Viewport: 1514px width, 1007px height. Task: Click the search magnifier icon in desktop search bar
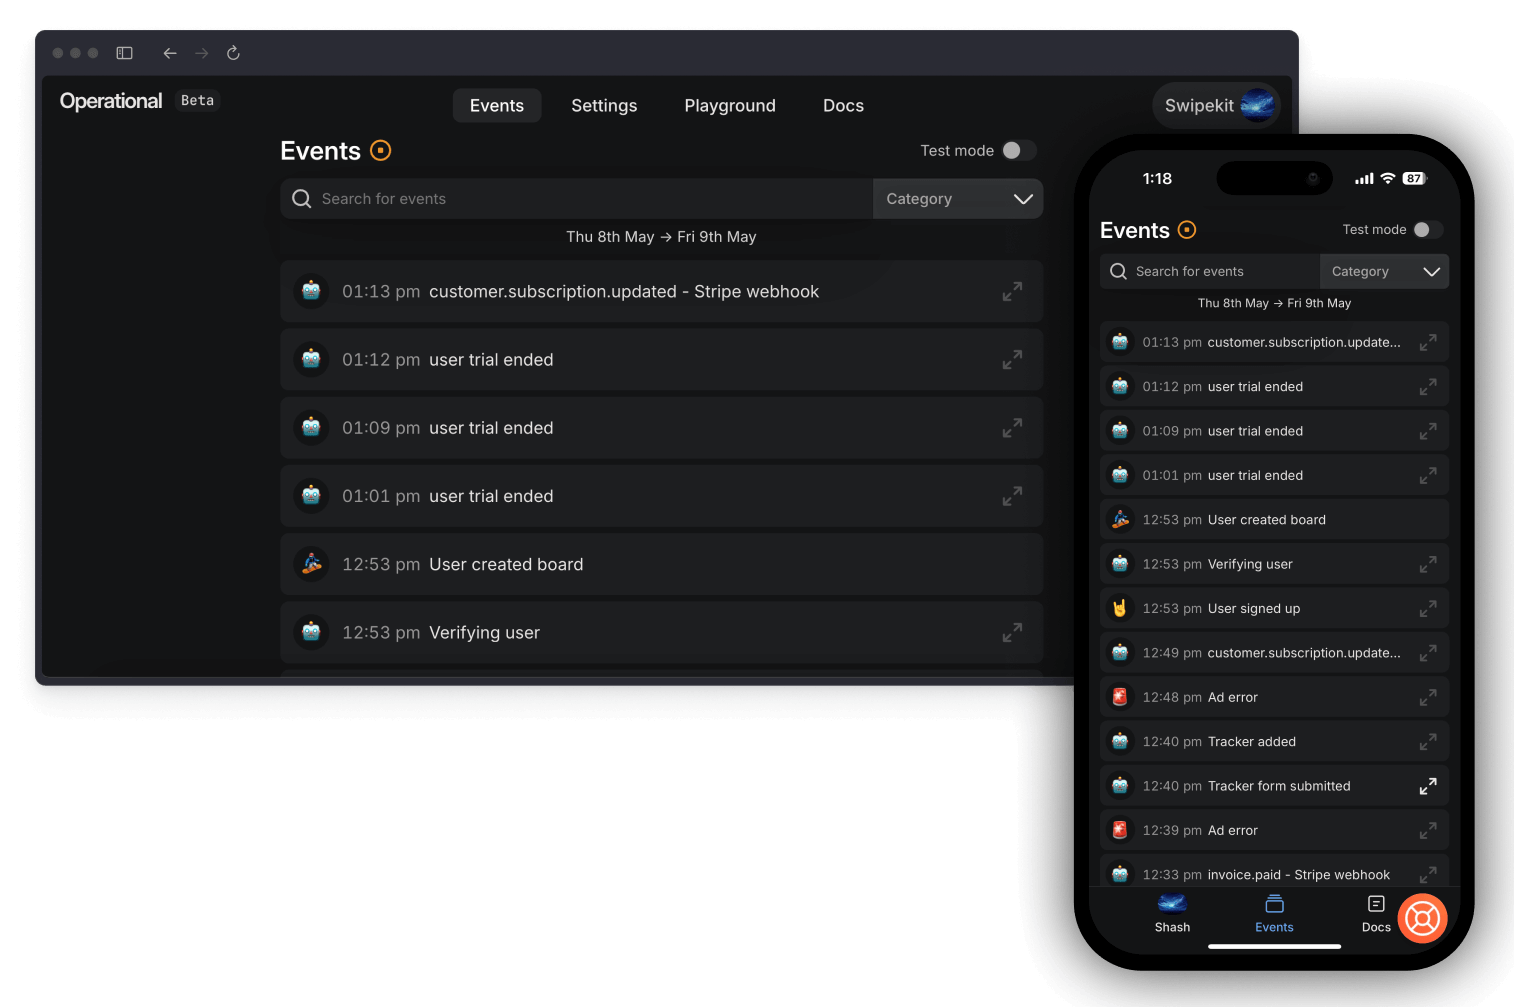(x=301, y=199)
